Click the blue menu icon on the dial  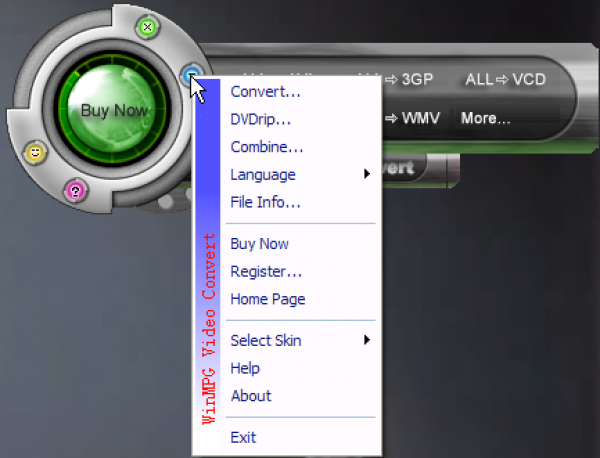(191, 74)
